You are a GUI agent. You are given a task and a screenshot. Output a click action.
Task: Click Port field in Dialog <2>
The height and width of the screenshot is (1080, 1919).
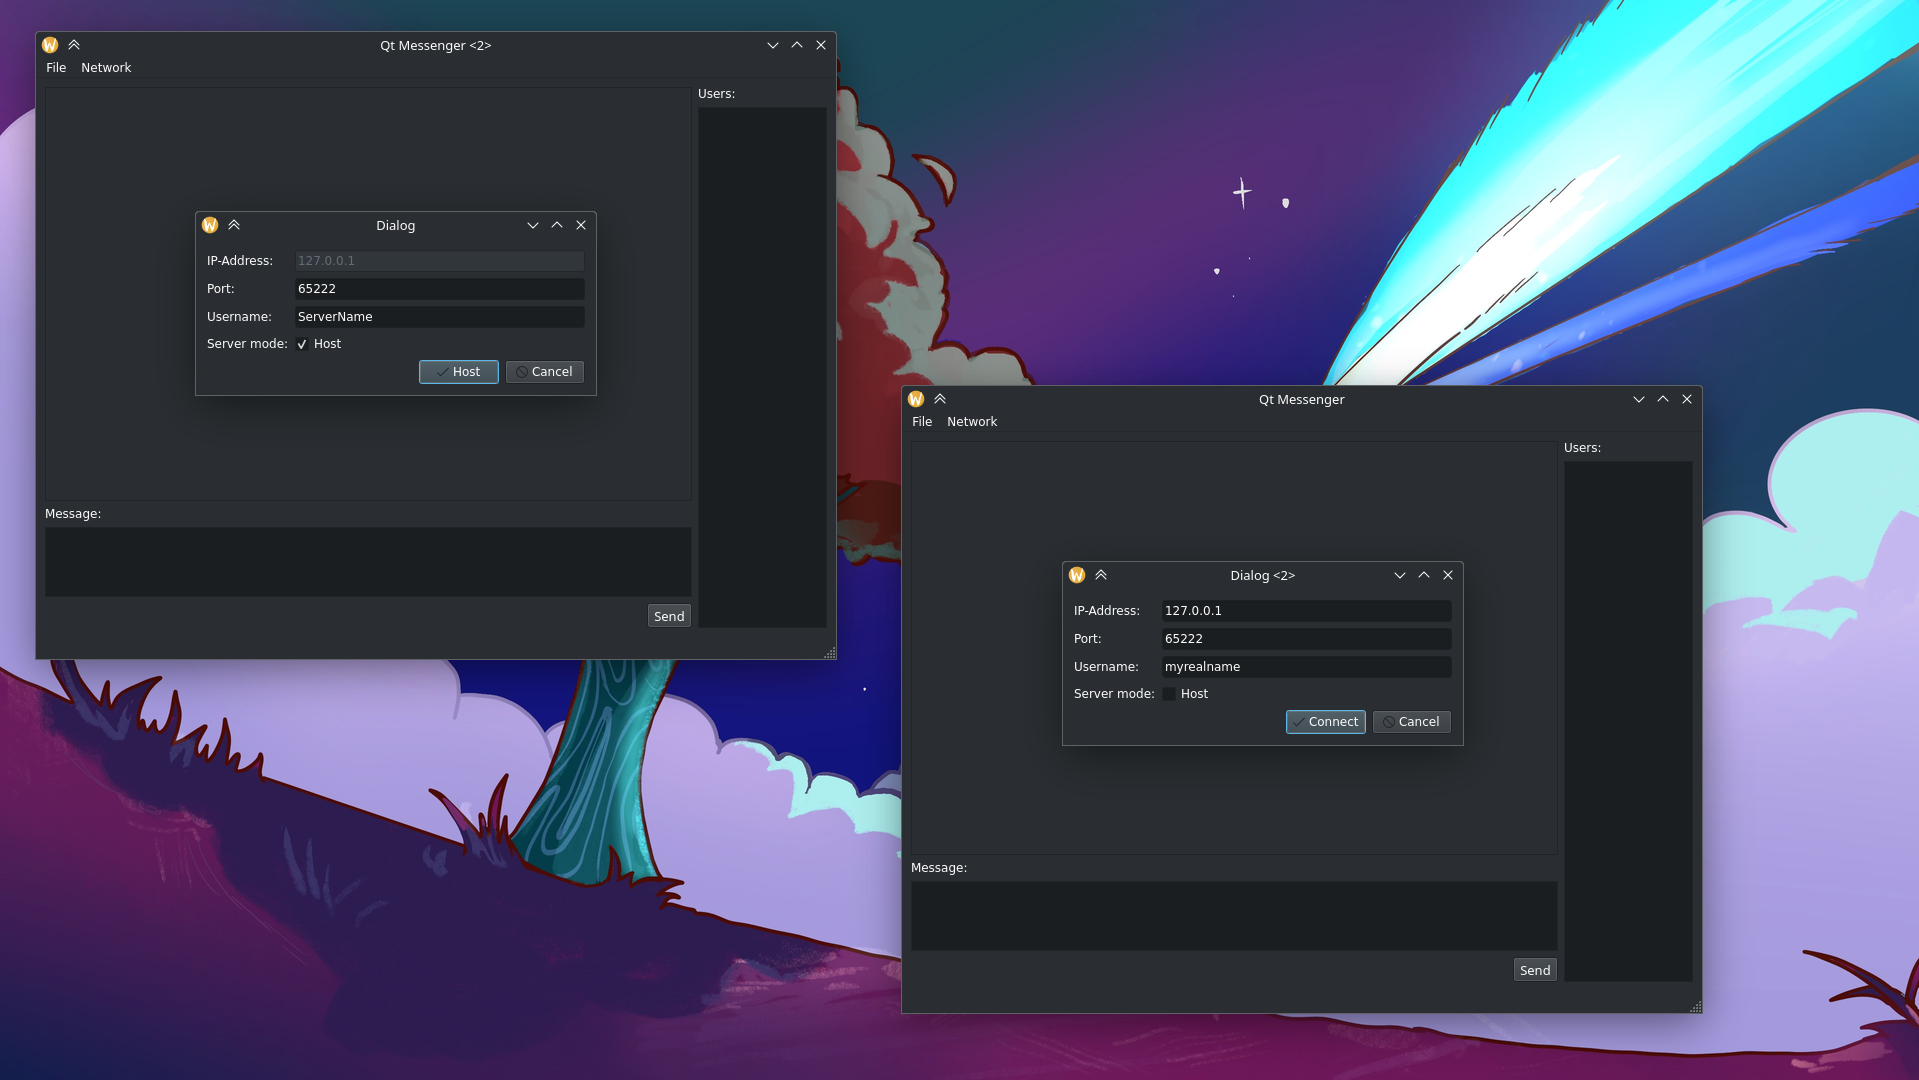[x=1307, y=639]
